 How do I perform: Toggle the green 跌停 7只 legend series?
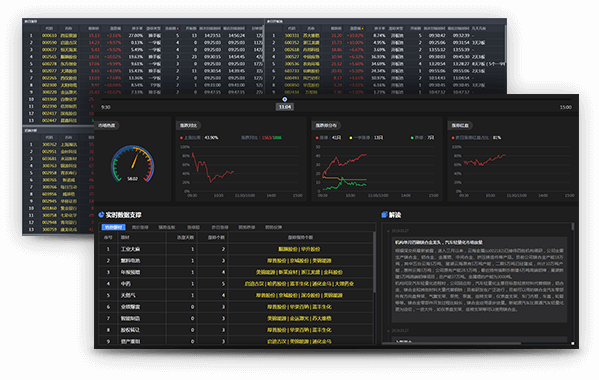422,137
